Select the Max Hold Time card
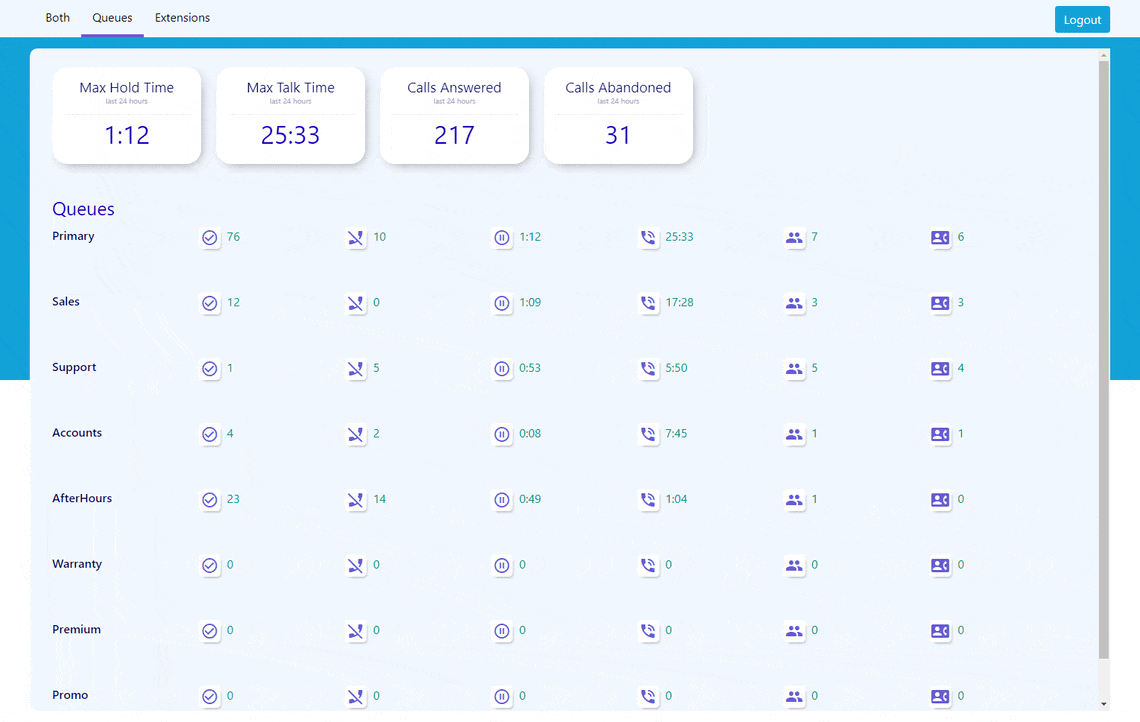The image size is (1140, 722). click(126, 115)
